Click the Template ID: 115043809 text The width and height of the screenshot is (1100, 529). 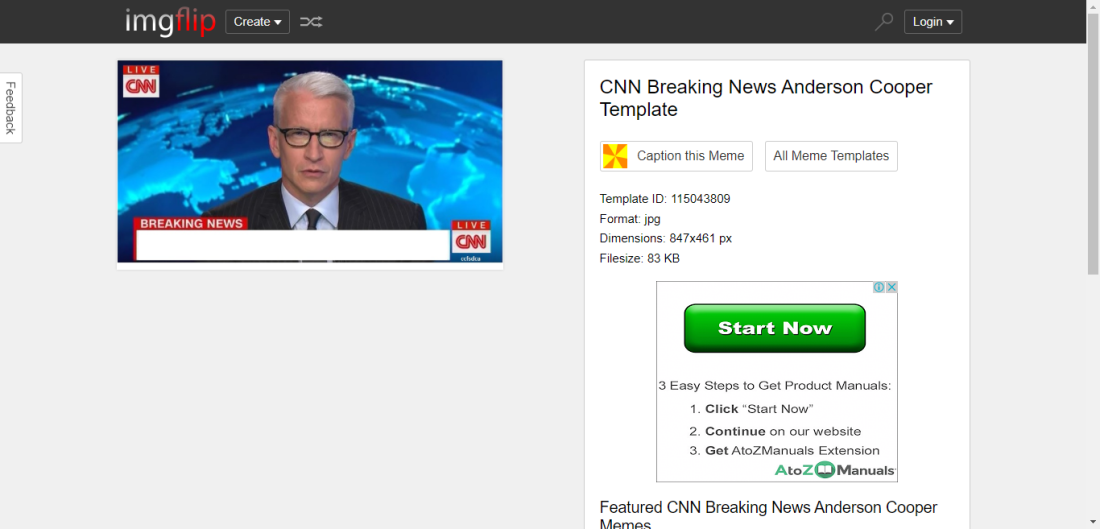665,199
